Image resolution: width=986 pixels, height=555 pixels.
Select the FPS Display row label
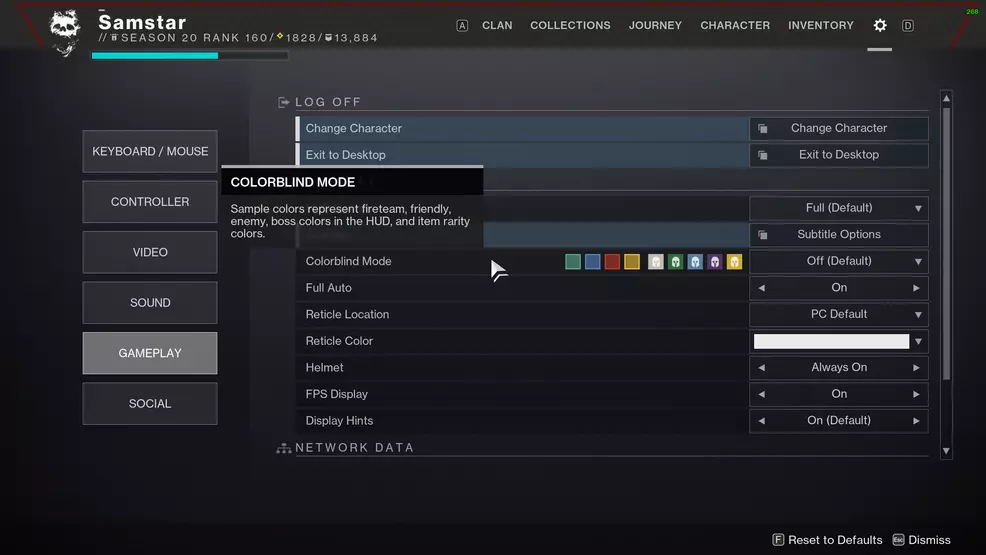[336, 394]
